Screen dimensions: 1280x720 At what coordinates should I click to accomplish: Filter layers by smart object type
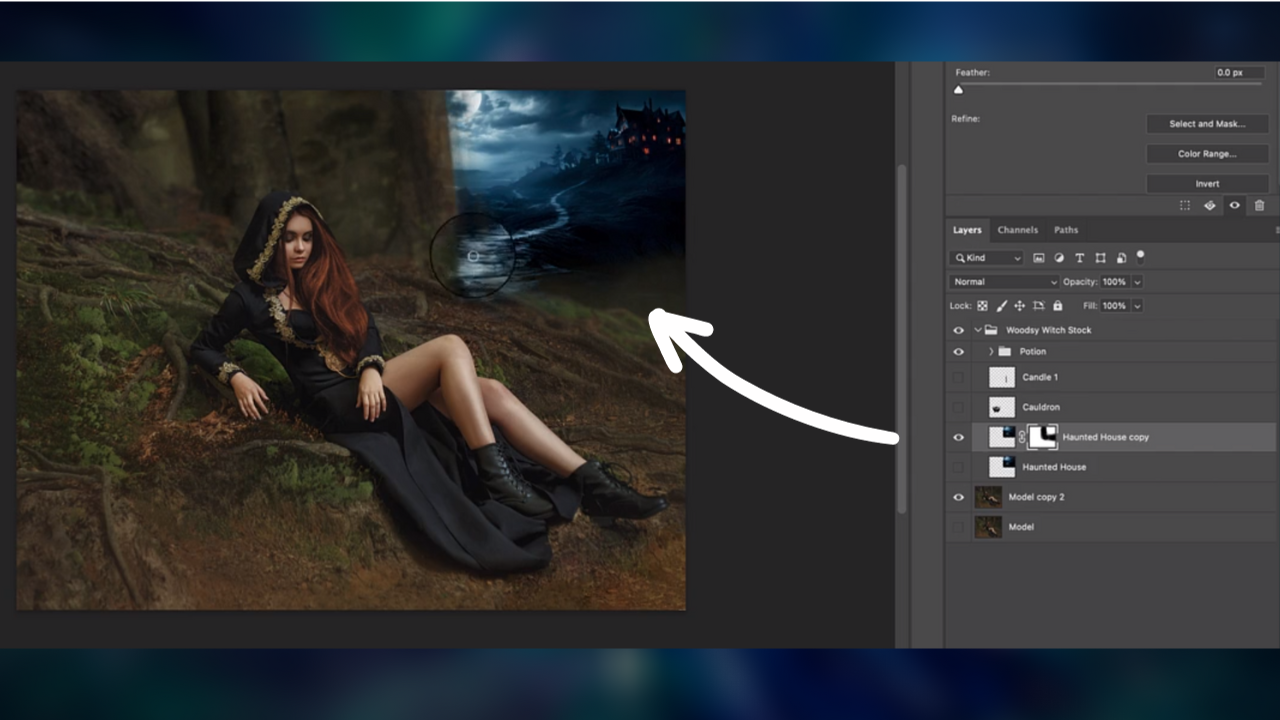[1122, 258]
